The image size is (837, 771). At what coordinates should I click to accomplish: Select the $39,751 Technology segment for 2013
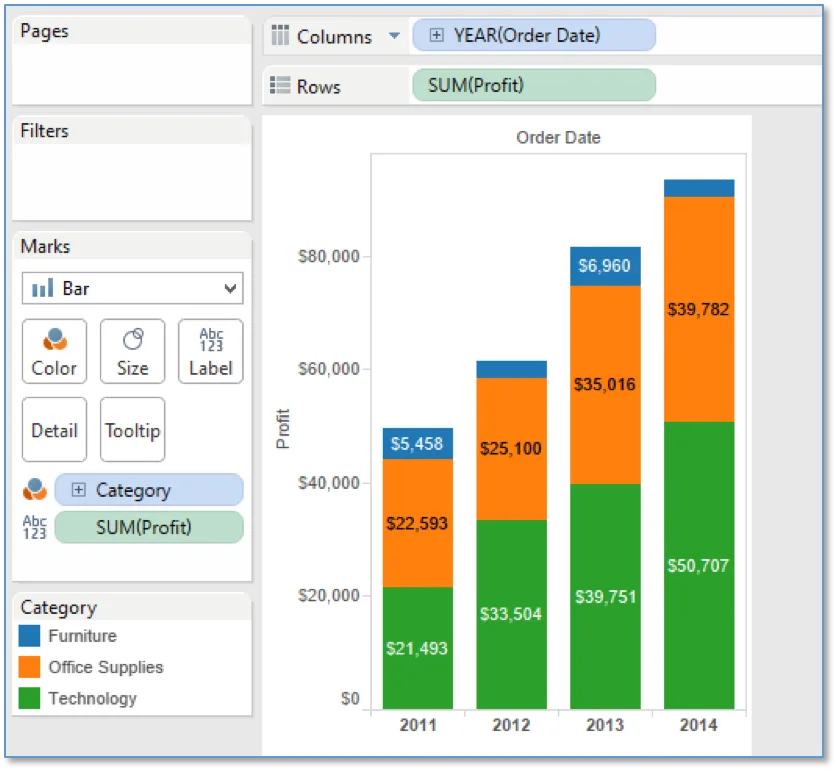pos(605,596)
